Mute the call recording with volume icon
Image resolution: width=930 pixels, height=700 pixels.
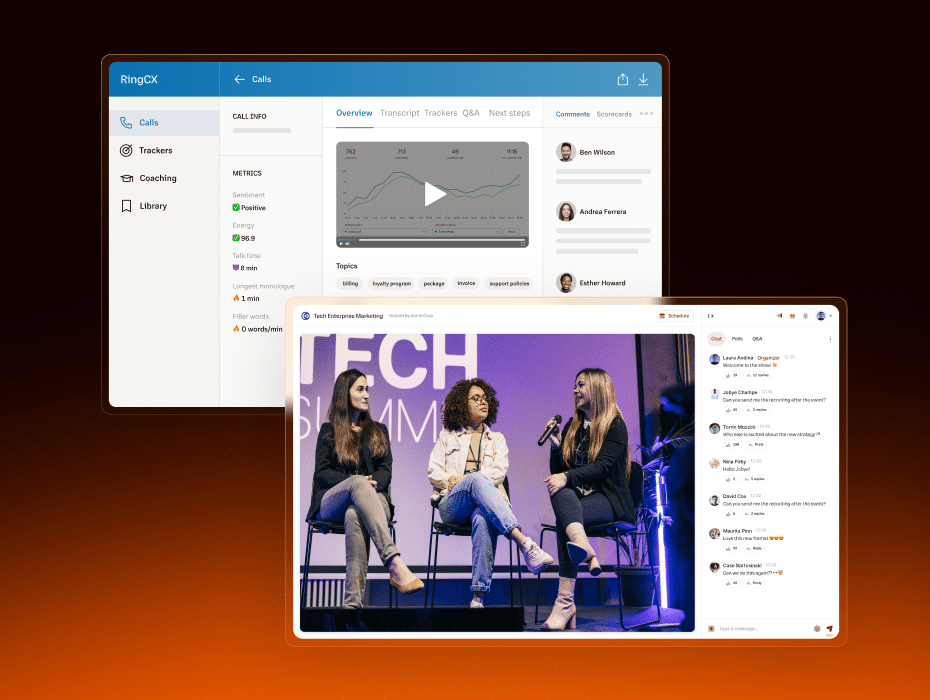tap(349, 243)
